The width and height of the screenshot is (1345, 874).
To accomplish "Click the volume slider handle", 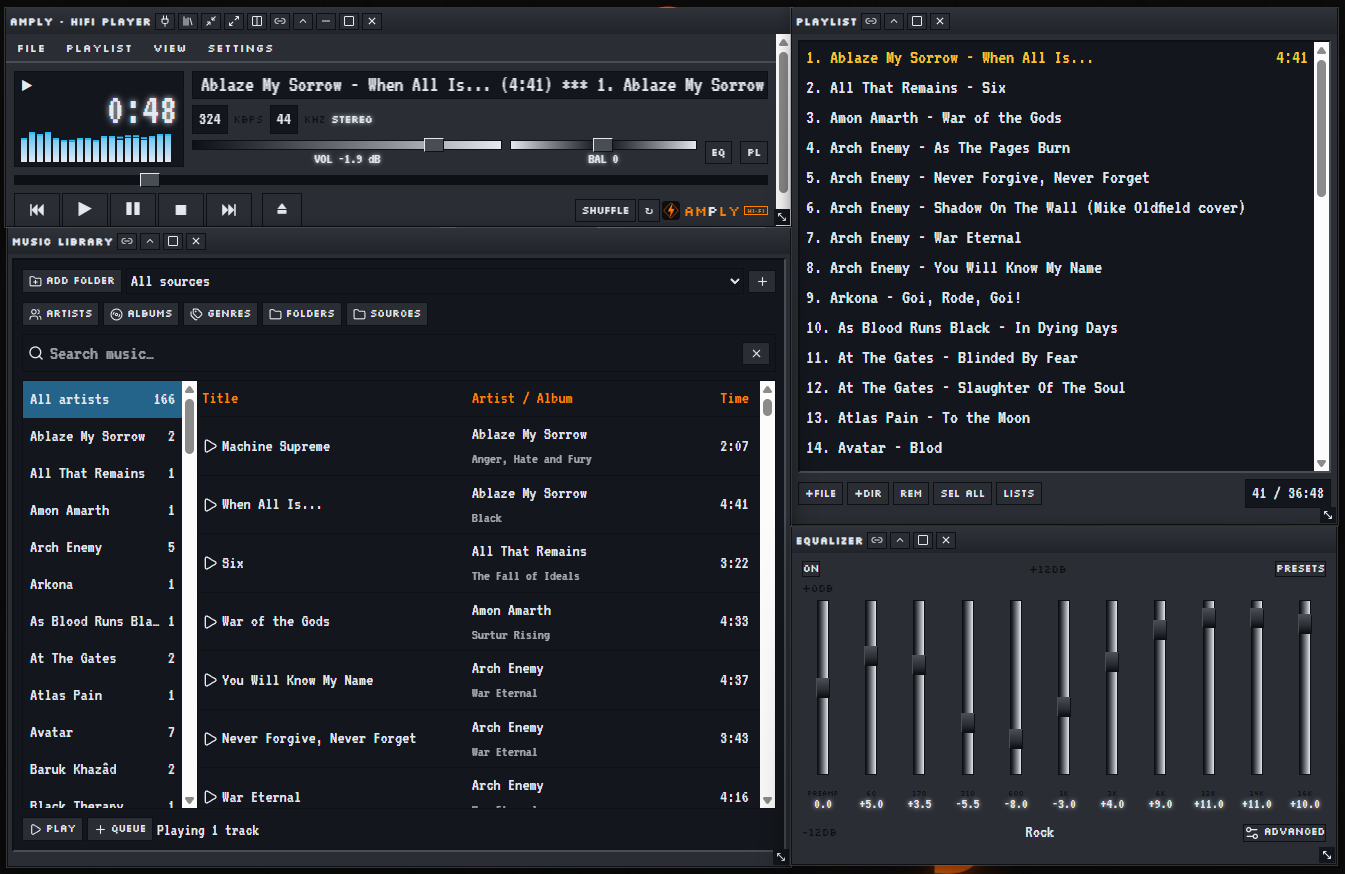I will point(434,145).
